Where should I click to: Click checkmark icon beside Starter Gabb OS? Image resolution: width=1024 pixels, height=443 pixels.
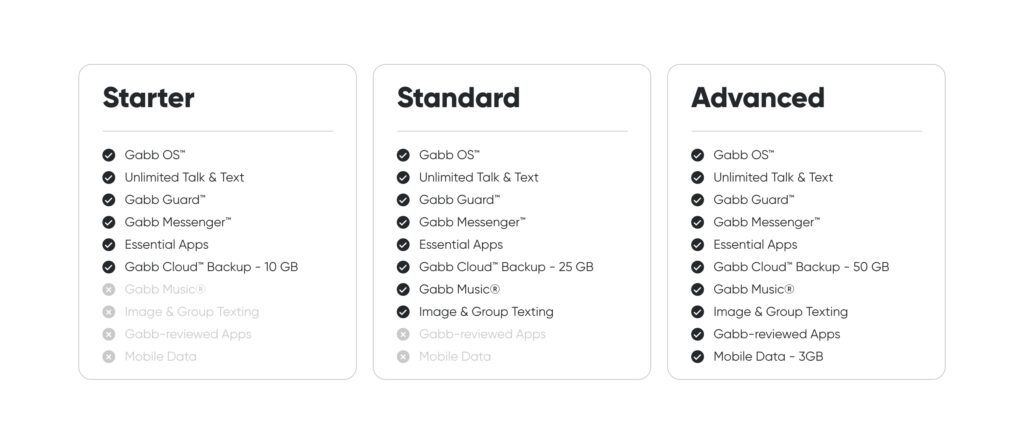(x=108, y=155)
